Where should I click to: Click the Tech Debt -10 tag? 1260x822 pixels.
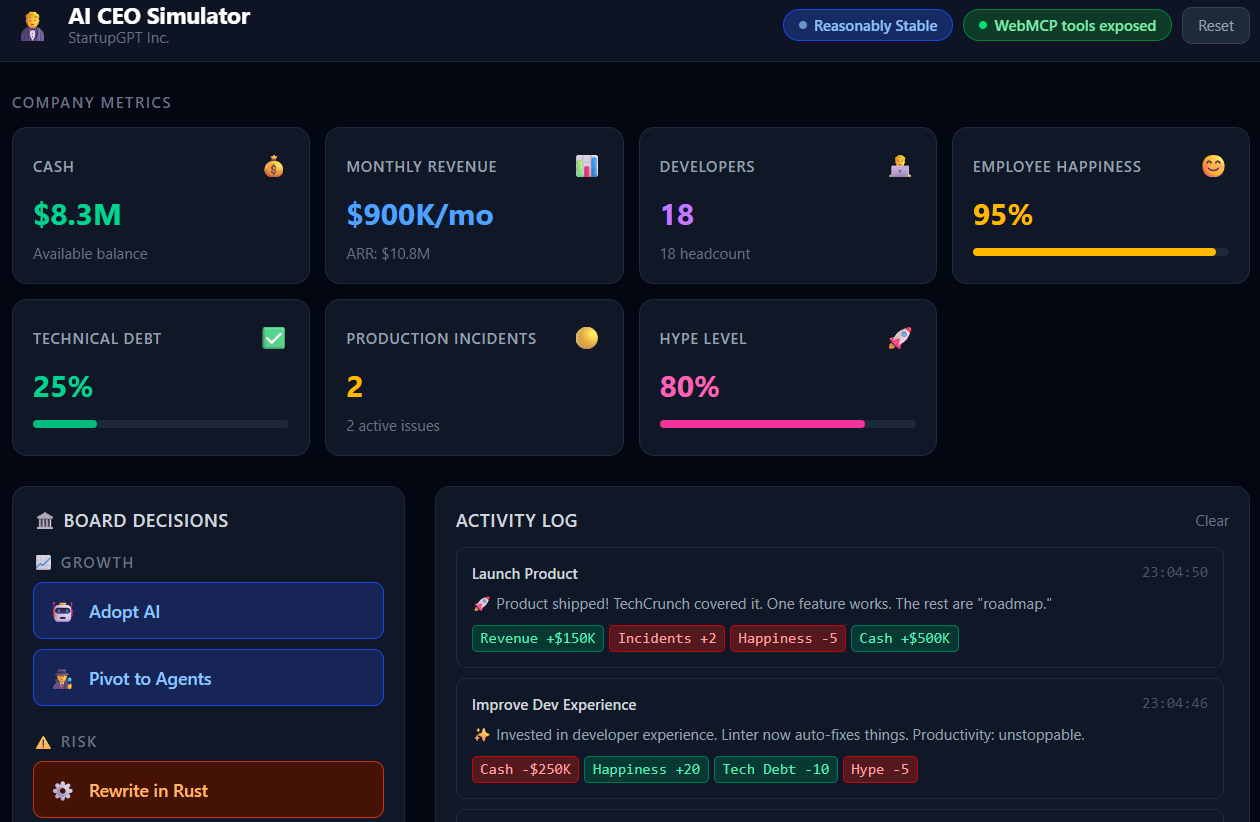pos(776,769)
